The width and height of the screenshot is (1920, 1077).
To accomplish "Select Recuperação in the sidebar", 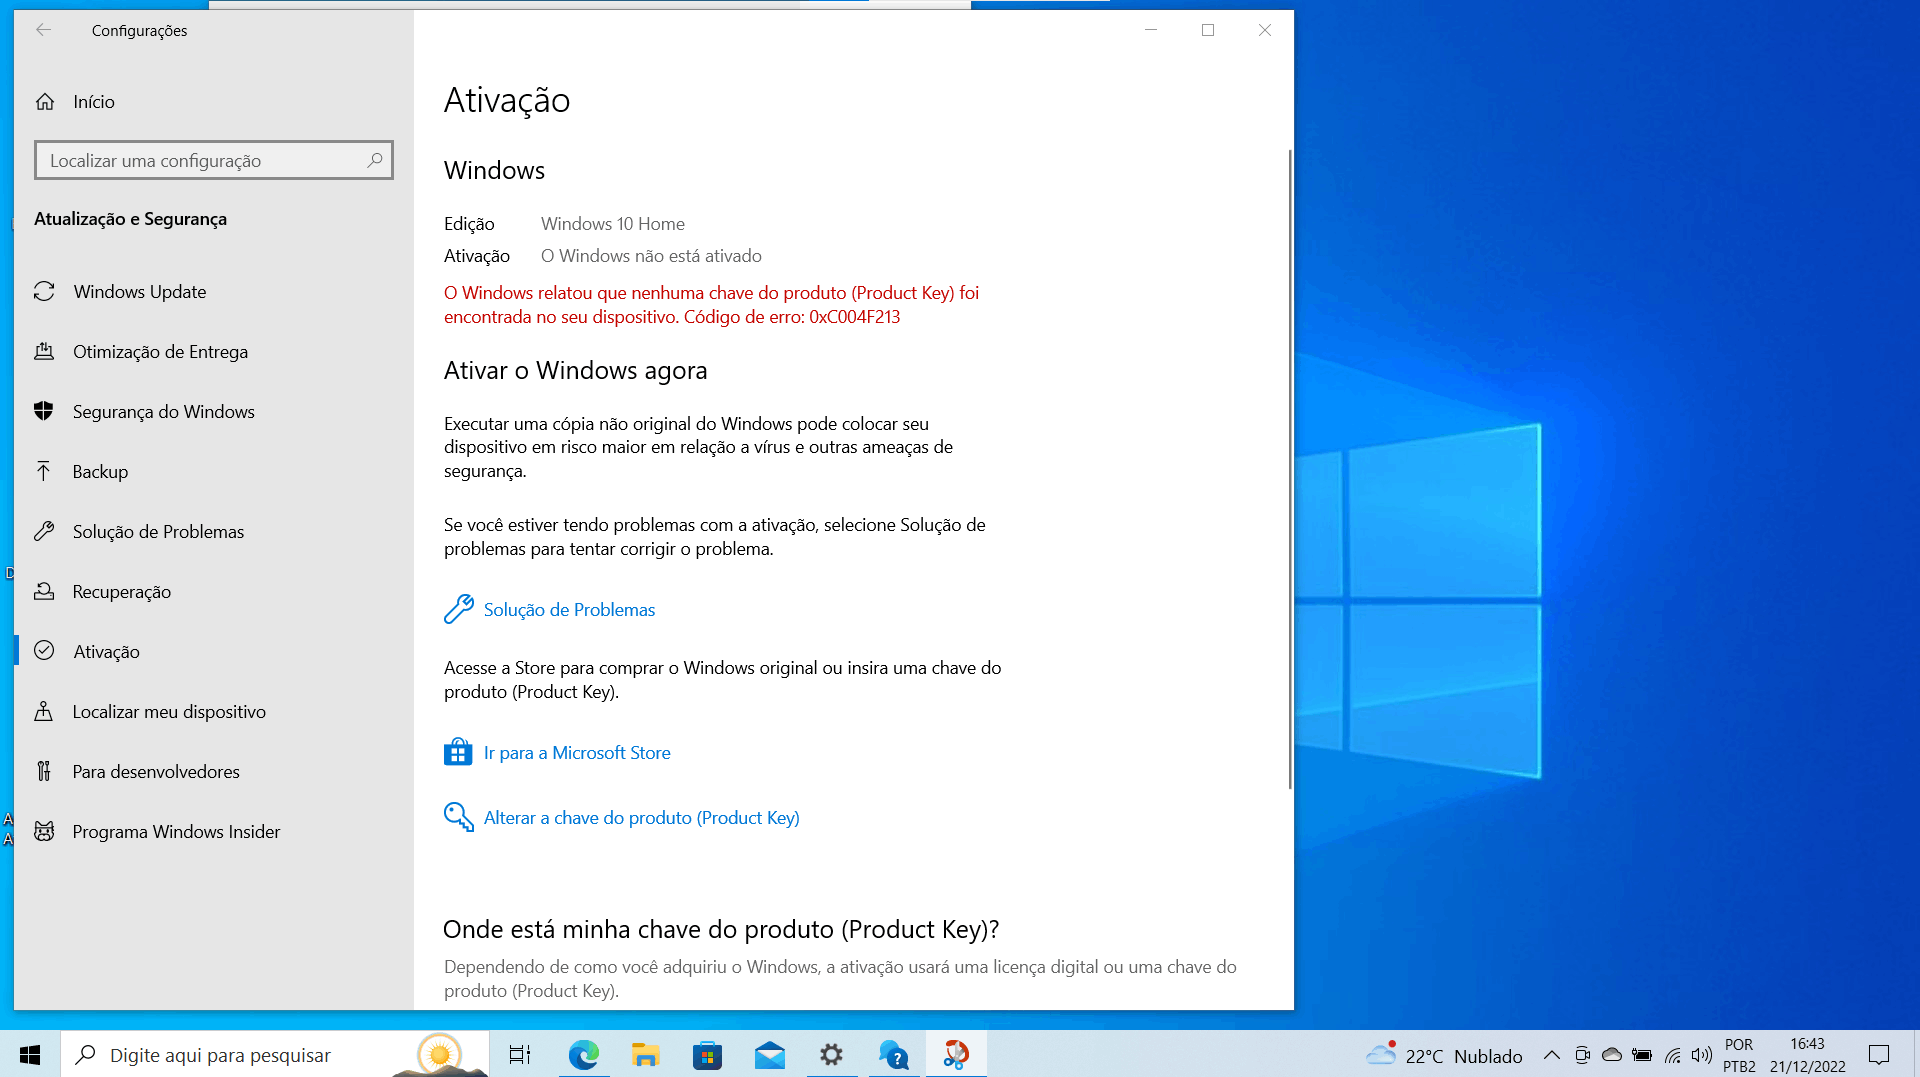I will pos(214,592).
